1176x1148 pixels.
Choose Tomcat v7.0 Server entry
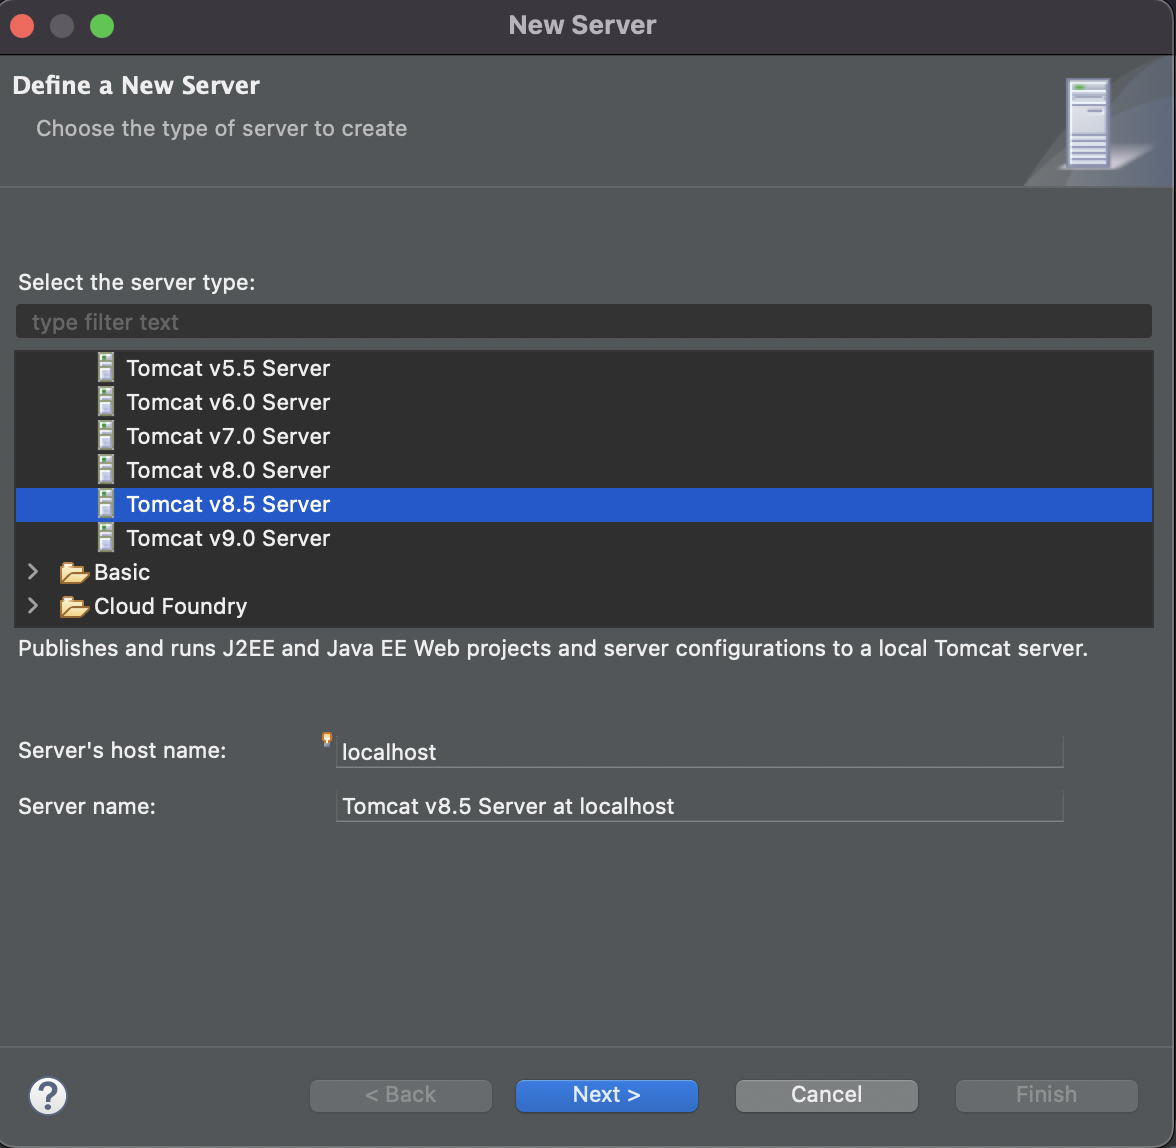click(x=584, y=436)
